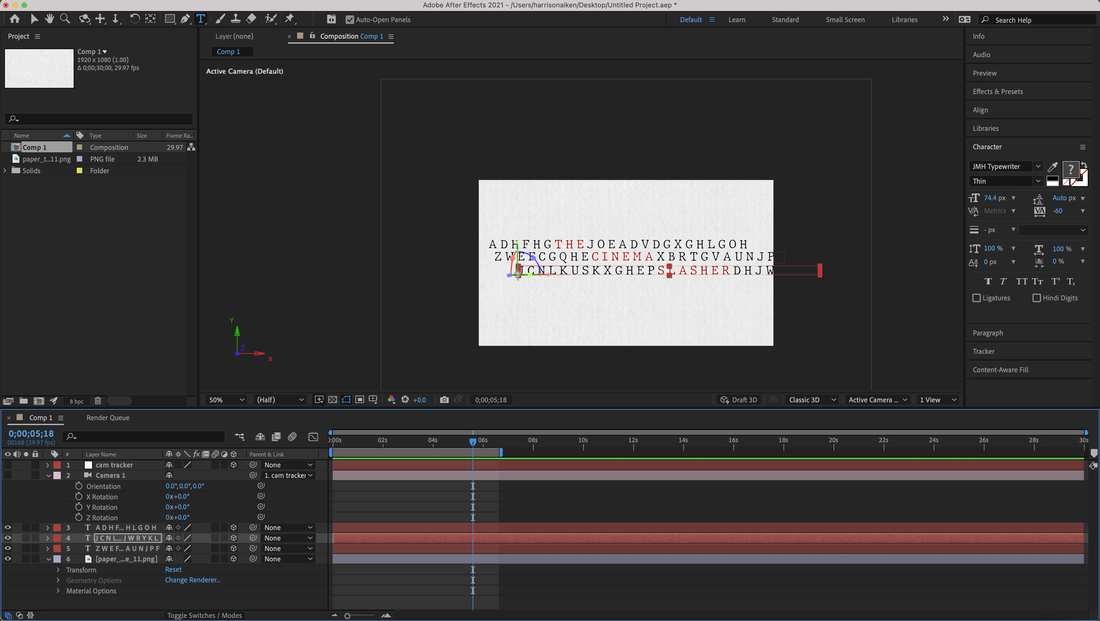This screenshot has height=621, width=1100.
Task: Click the All Caps TT icon
Action: 1021,281
